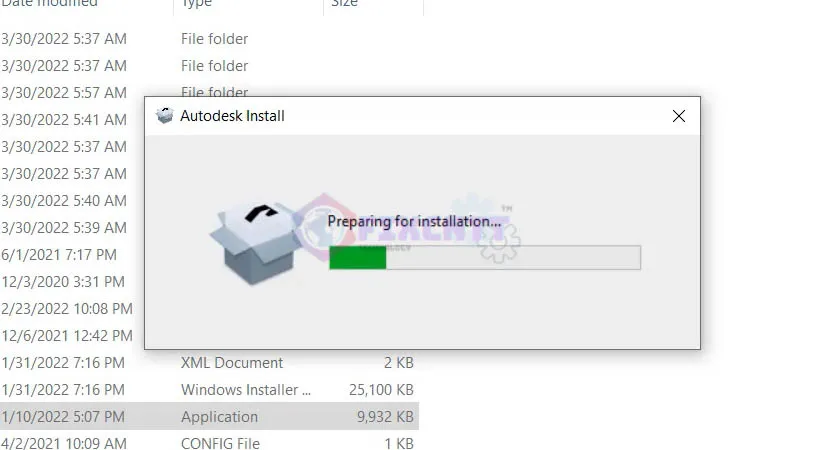The height and width of the screenshot is (450, 820).
Task: Close the Autodesk Install dialog
Action: click(678, 116)
